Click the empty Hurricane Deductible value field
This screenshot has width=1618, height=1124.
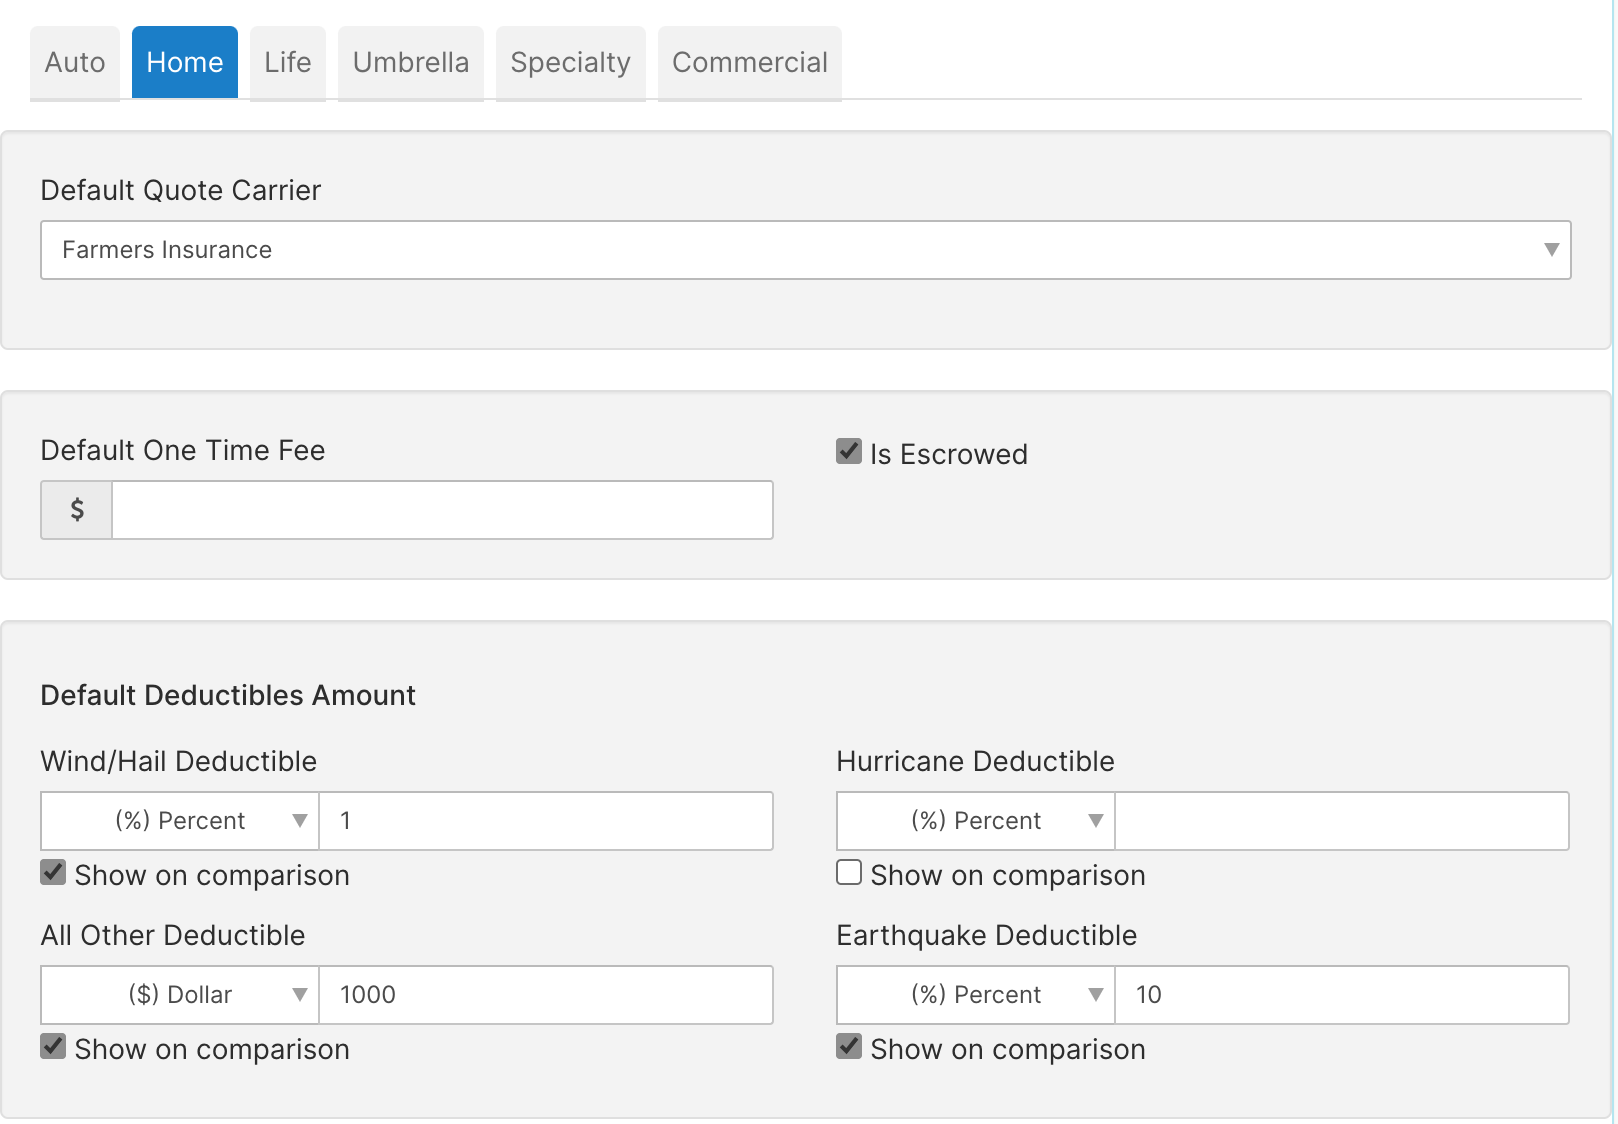pos(1340,820)
